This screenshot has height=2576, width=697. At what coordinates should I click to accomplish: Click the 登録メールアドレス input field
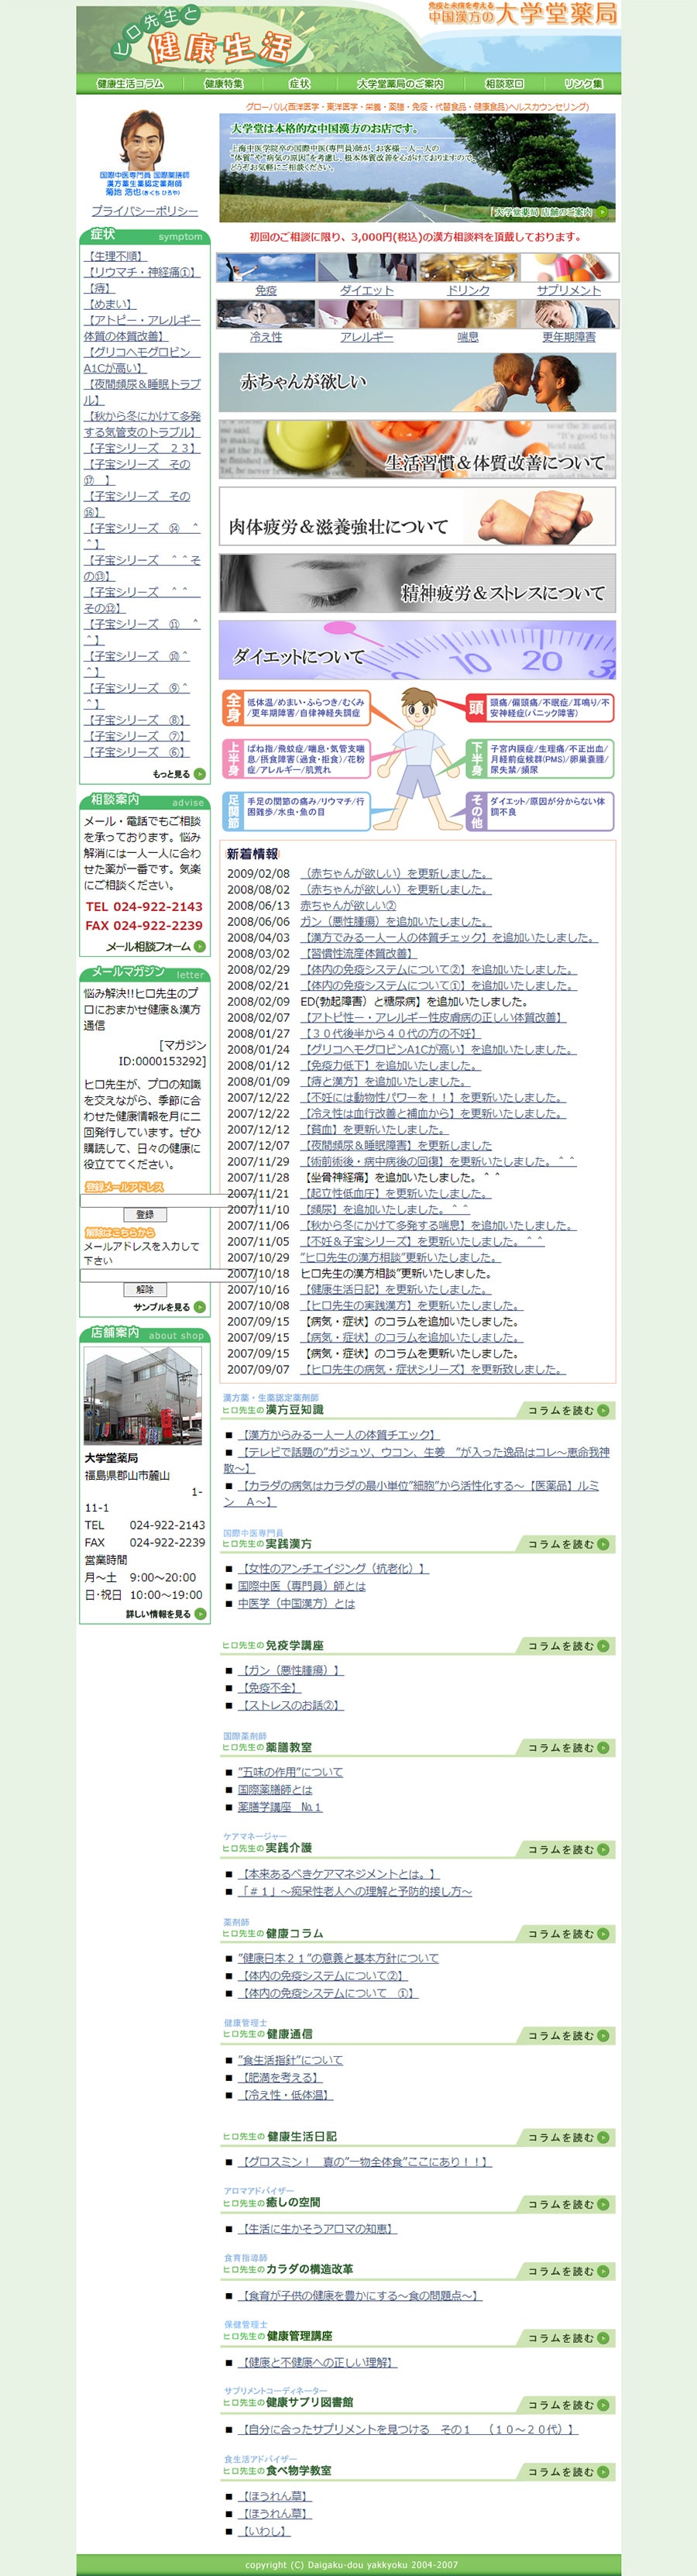coord(144,1200)
